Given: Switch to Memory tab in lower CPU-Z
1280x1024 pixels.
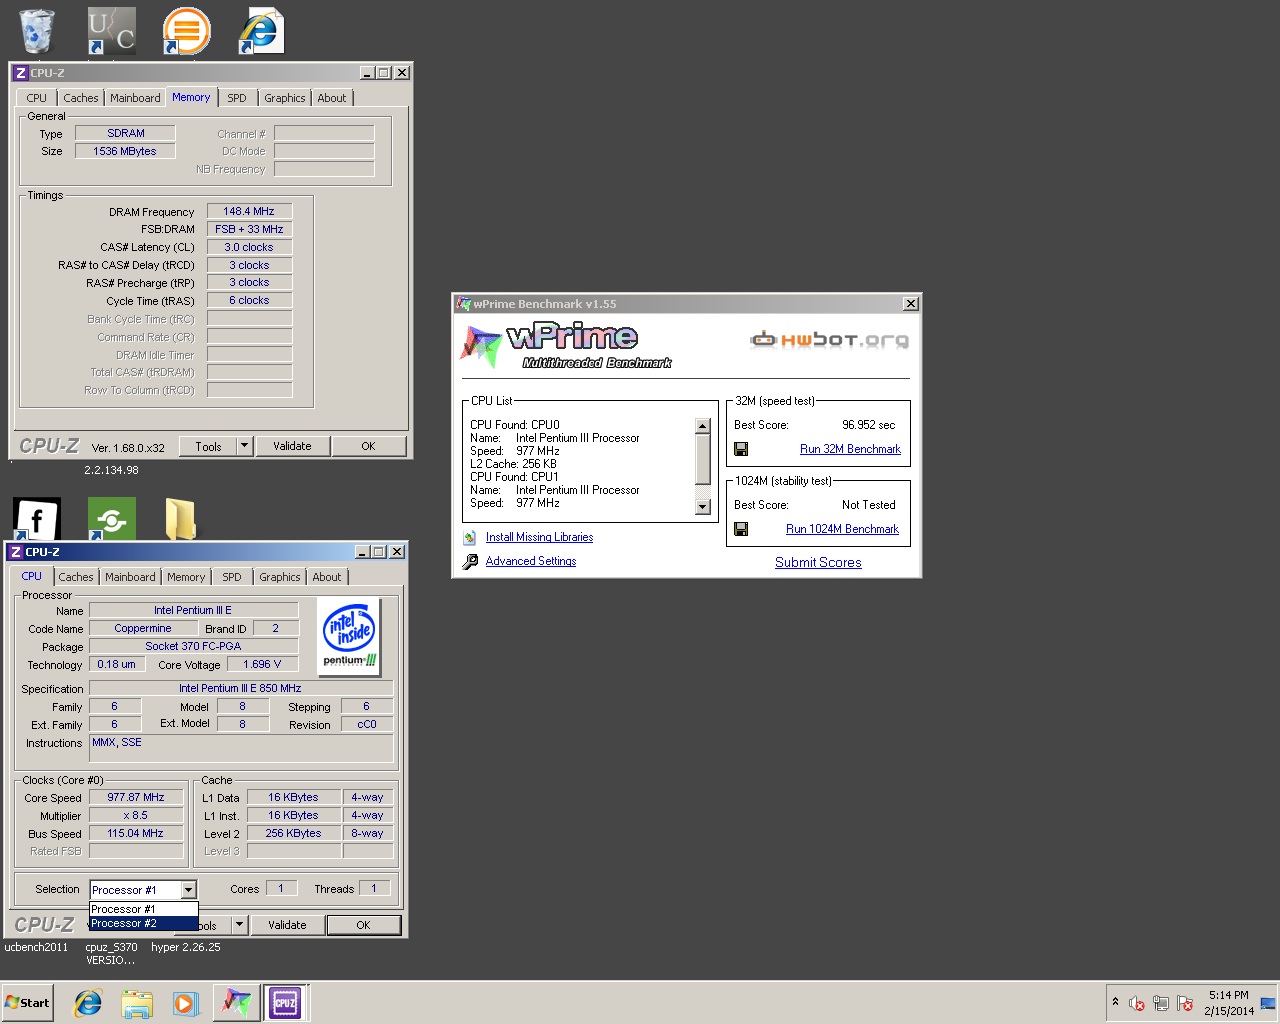Looking at the screenshot, I should click(186, 577).
